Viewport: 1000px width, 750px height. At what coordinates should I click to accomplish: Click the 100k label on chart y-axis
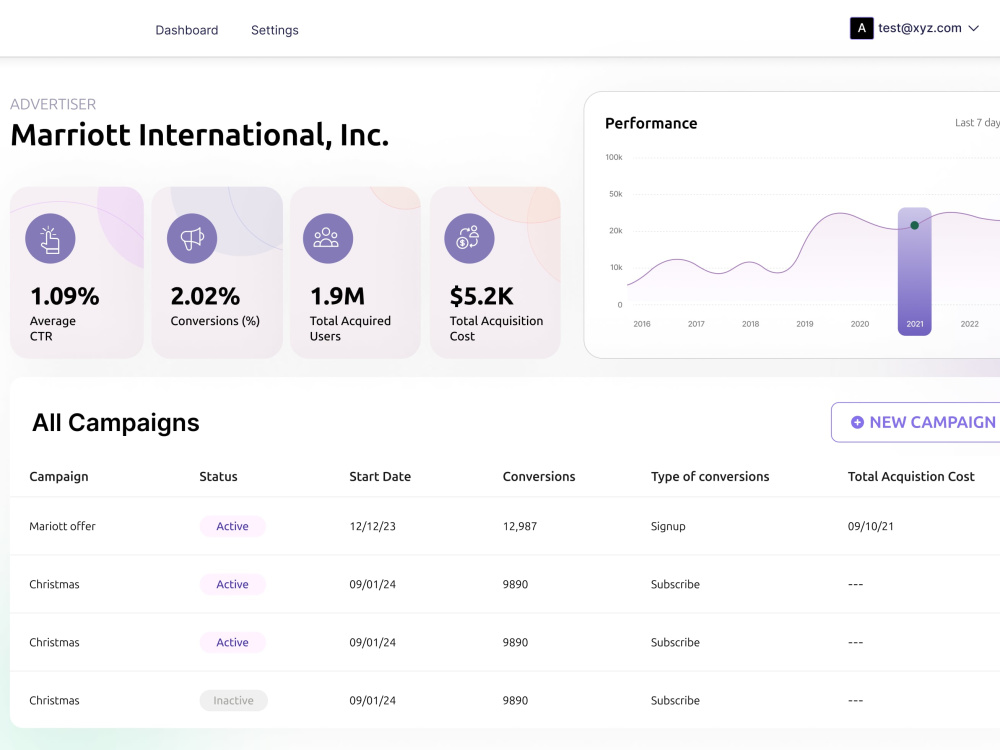click(614, 157)
